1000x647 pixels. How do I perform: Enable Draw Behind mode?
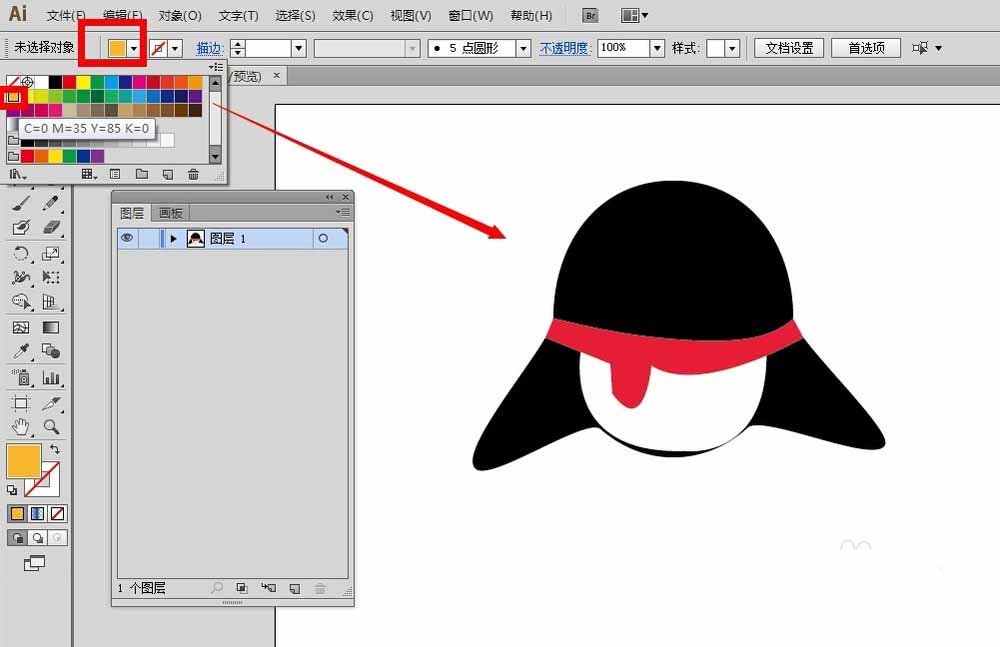38,538
